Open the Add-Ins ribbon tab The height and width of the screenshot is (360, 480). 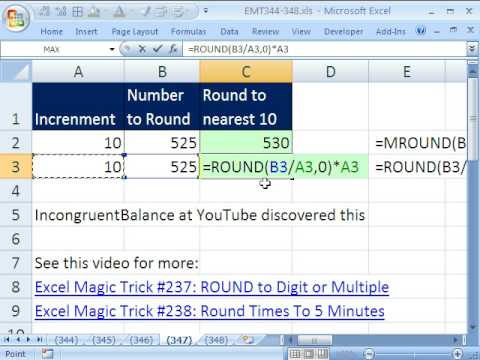click(391, 32)
